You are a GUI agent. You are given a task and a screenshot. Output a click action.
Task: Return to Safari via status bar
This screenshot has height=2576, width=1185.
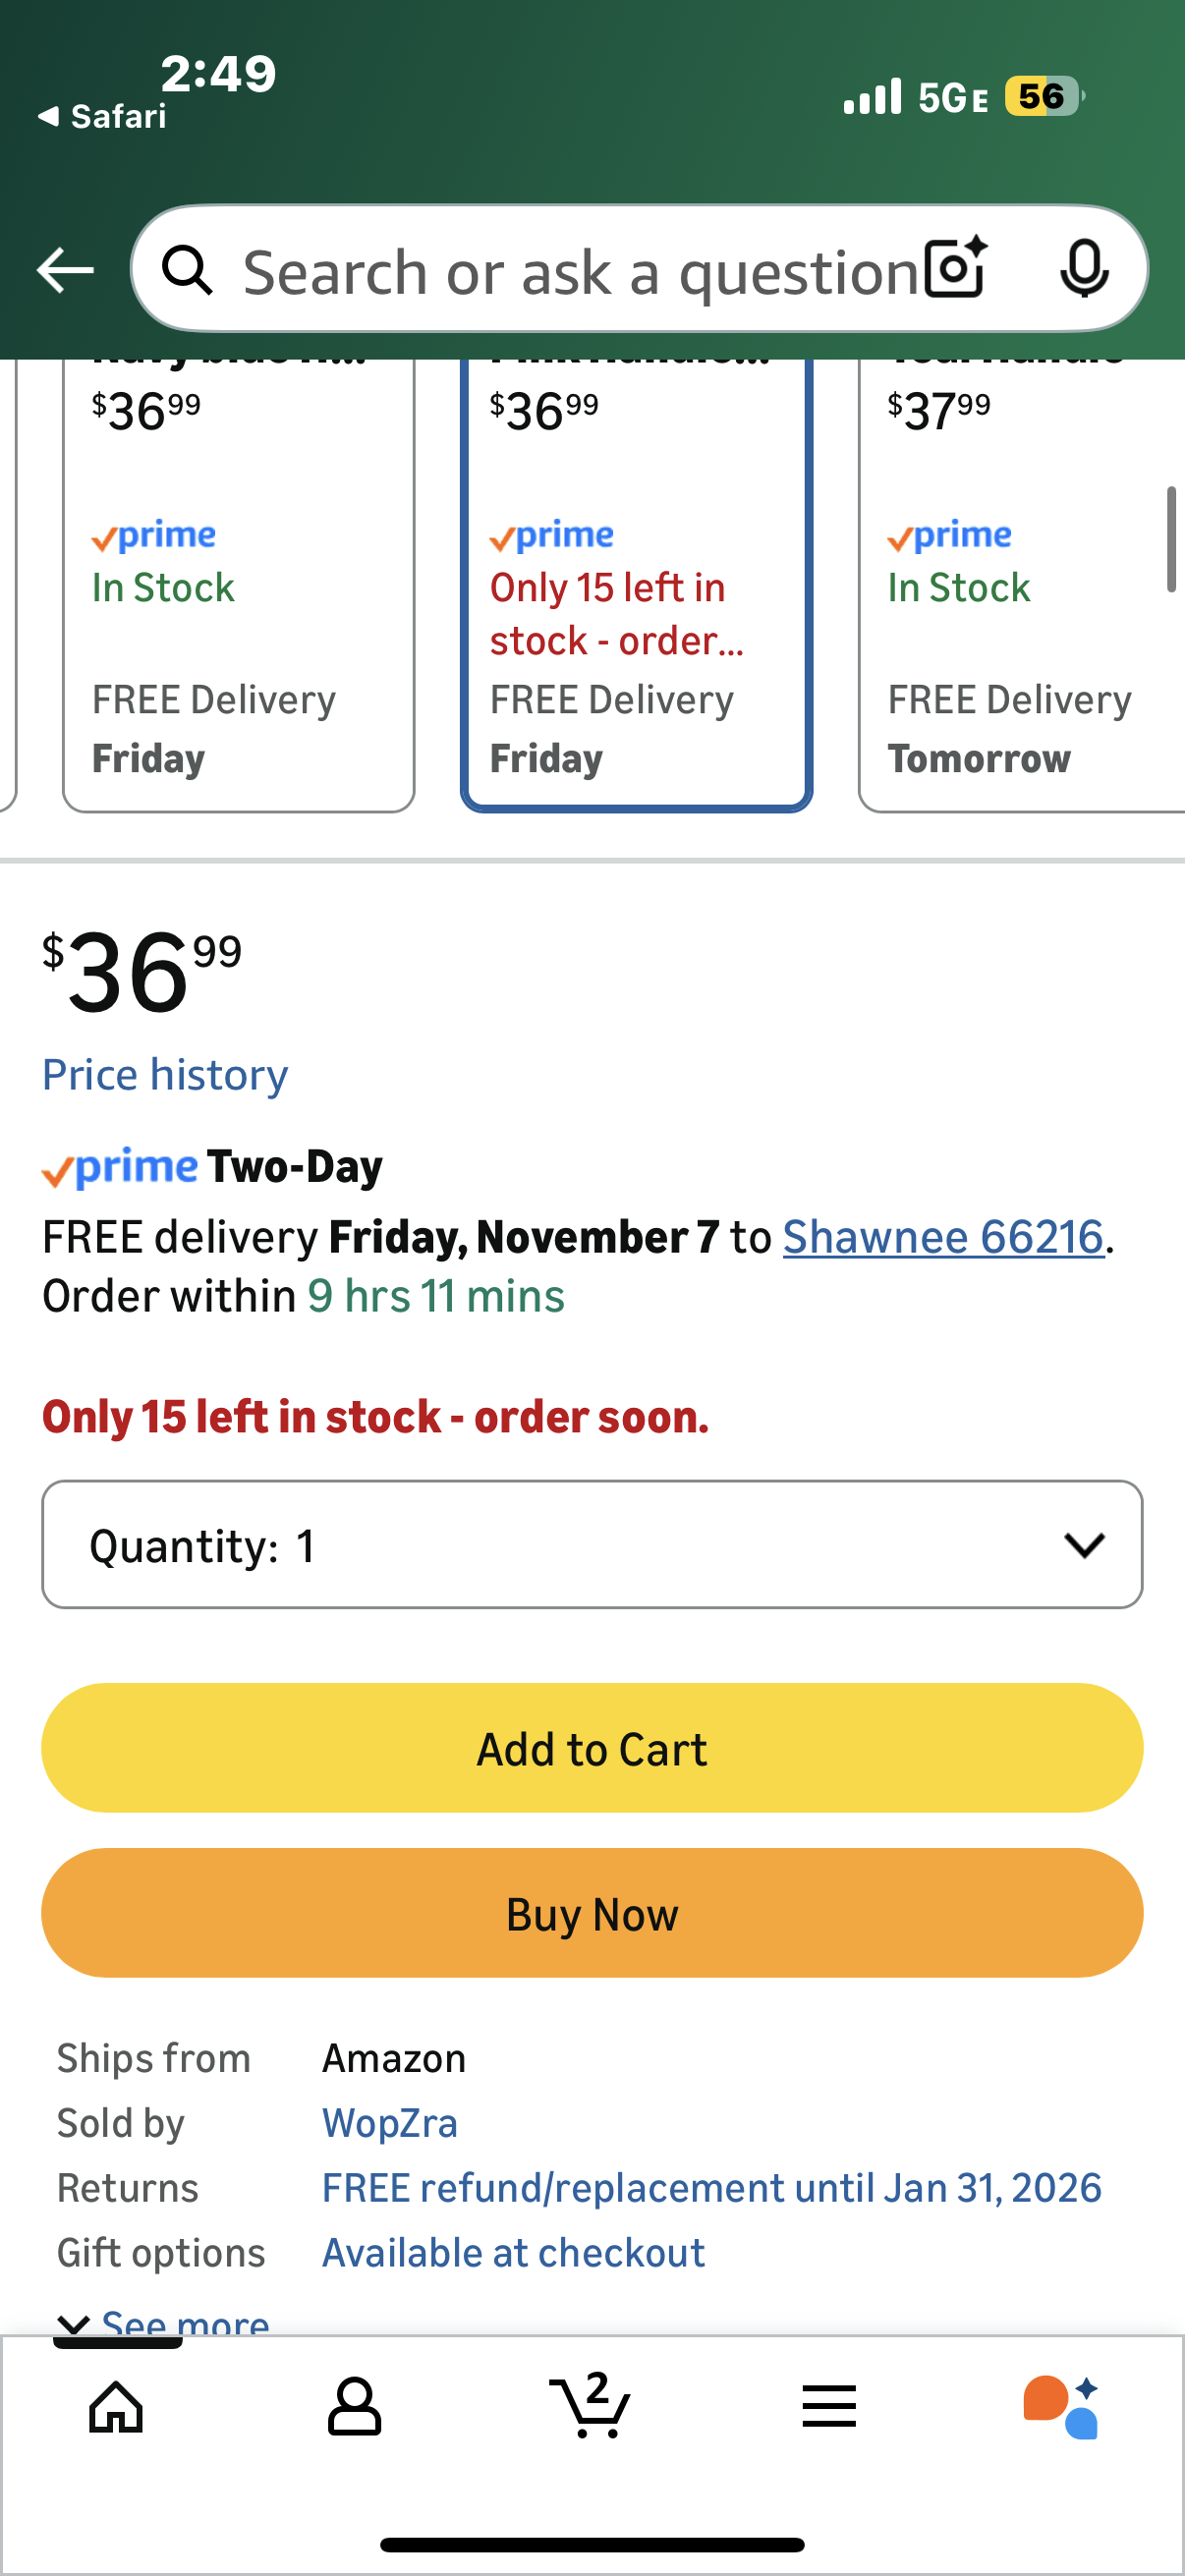coord(102,117)
